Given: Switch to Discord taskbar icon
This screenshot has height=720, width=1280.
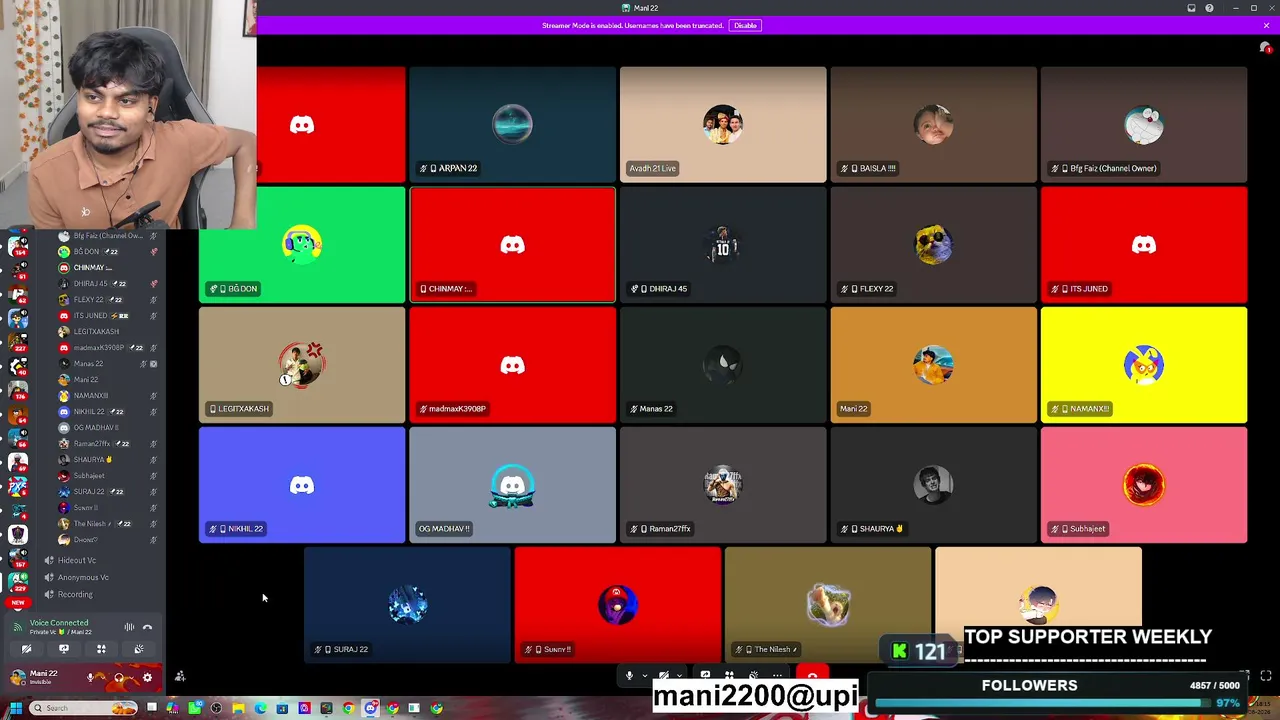Looking at the screenshot, I should [370, 708].
